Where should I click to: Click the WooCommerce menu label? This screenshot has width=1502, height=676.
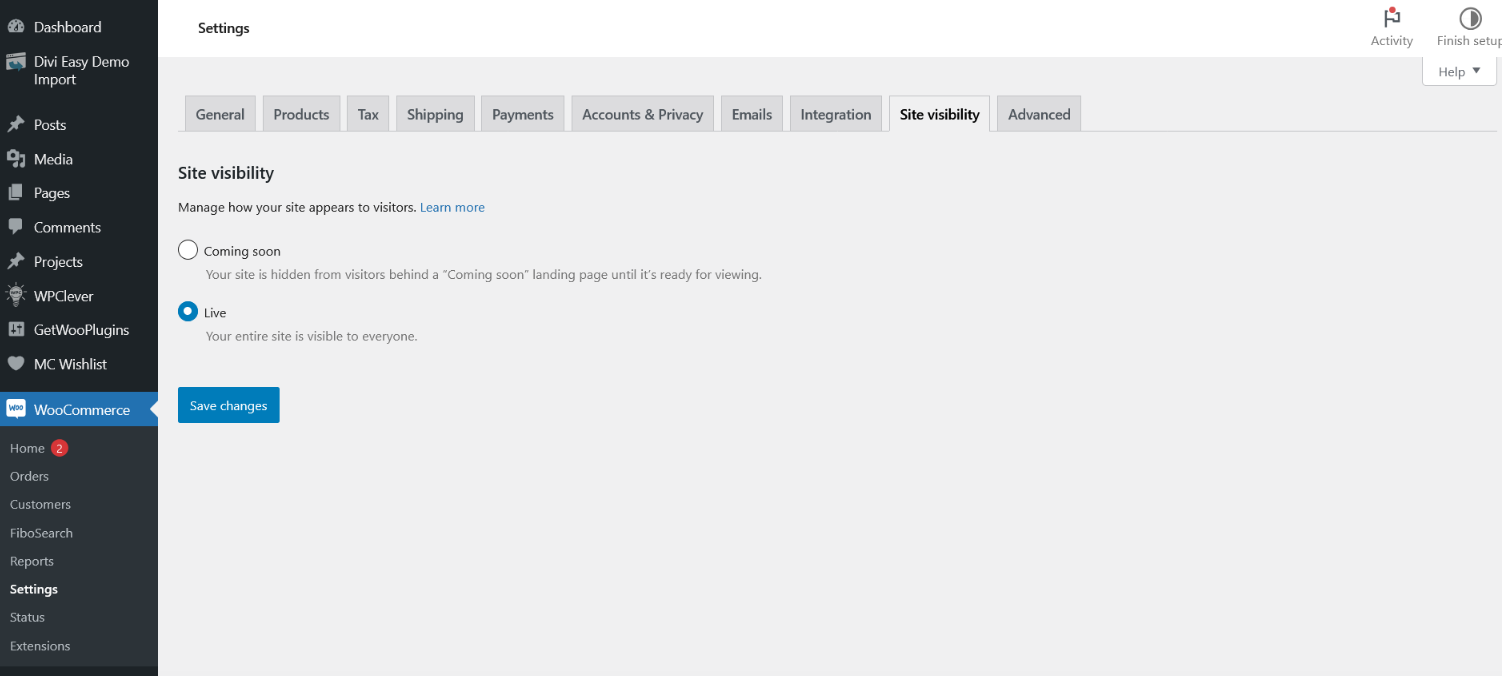point(82,409)
